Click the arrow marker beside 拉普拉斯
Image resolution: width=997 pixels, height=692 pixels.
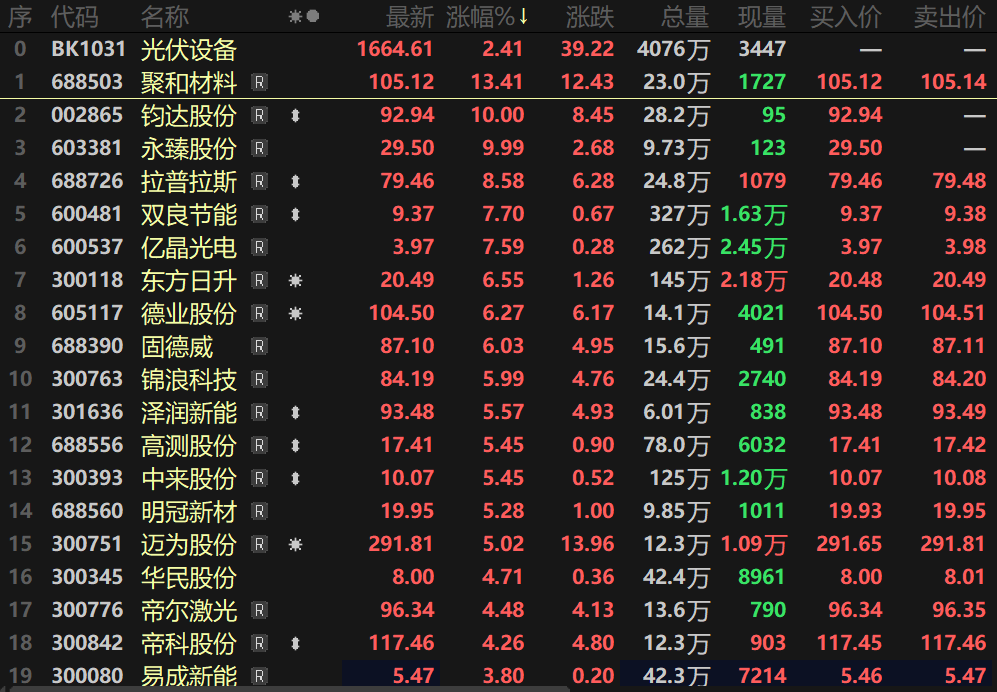point(295,181)
